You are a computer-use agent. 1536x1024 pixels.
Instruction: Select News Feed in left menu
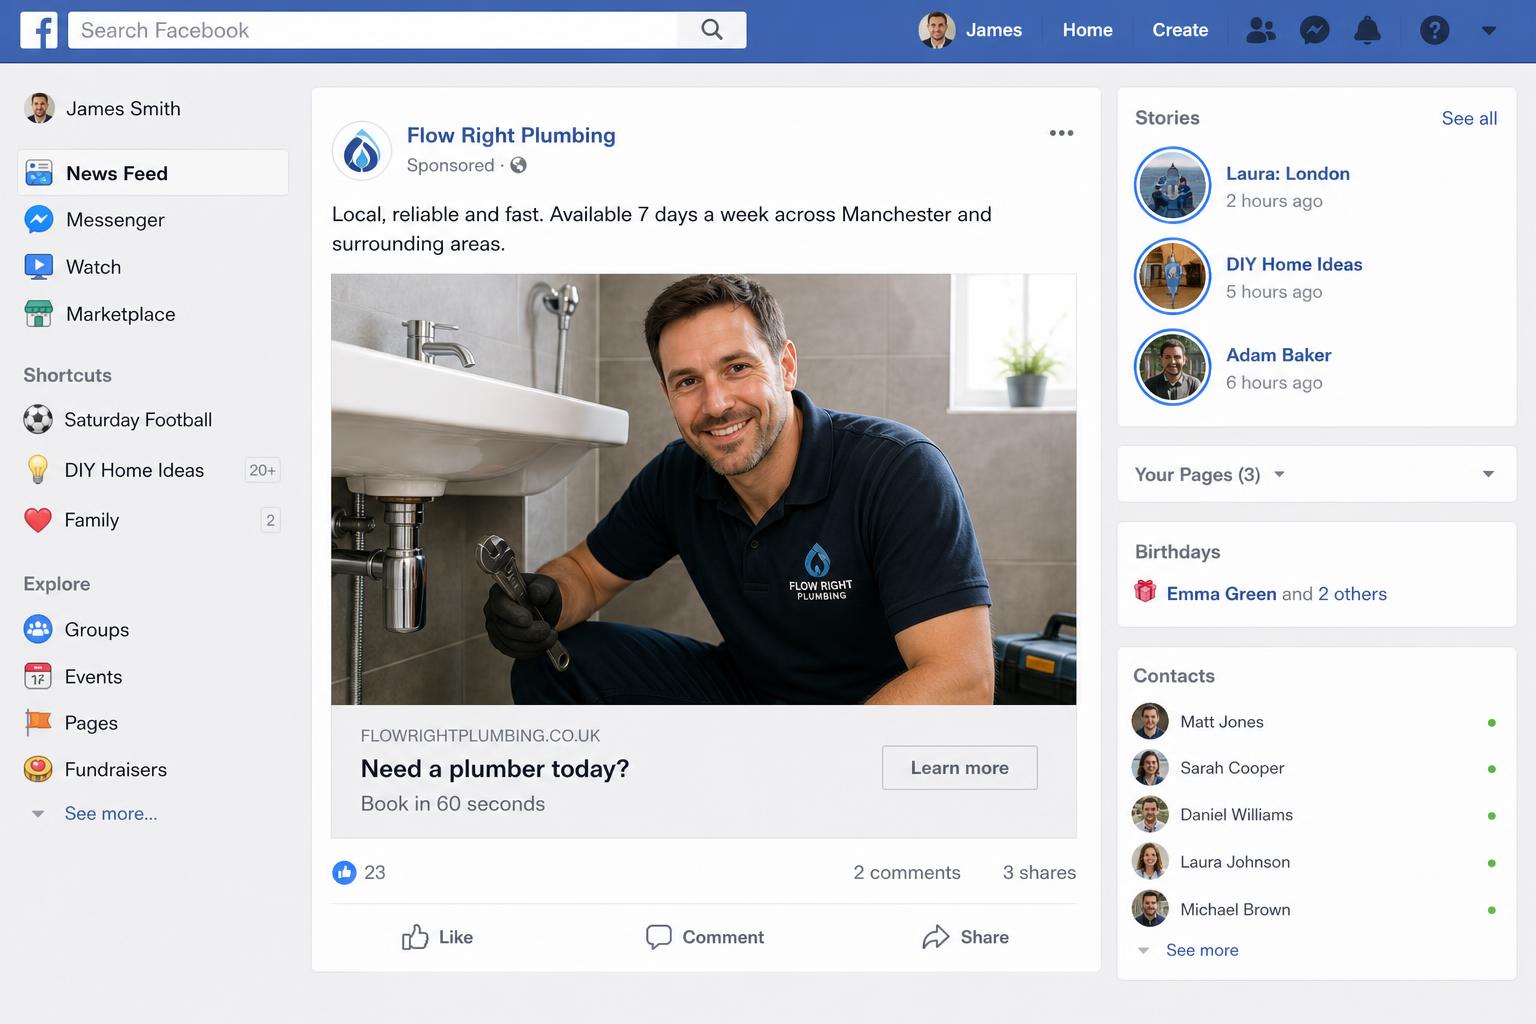(x=153, y=173)
